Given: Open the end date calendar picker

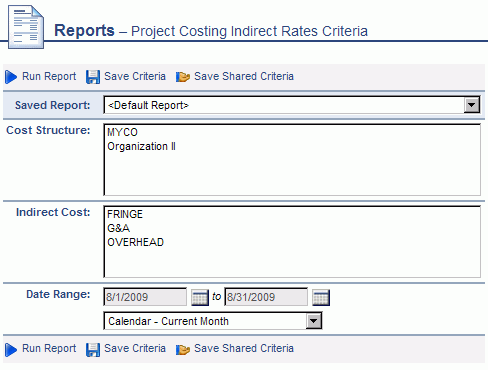Looking at the screenshot, I should 321,297.
